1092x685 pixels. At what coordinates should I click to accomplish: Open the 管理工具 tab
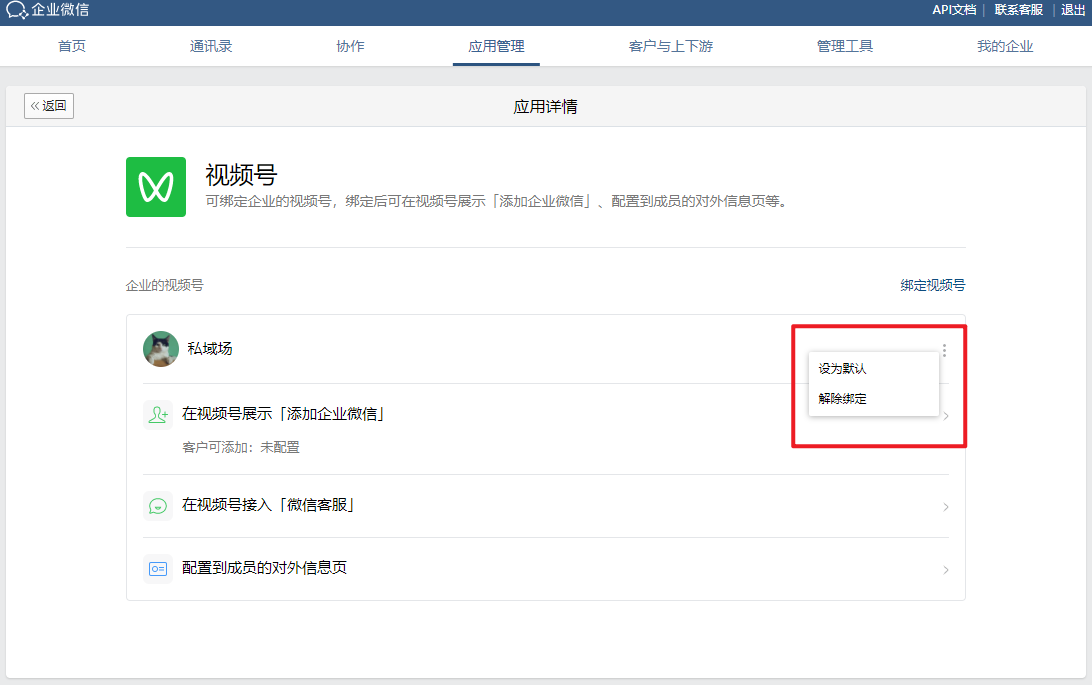click(845, 46)
